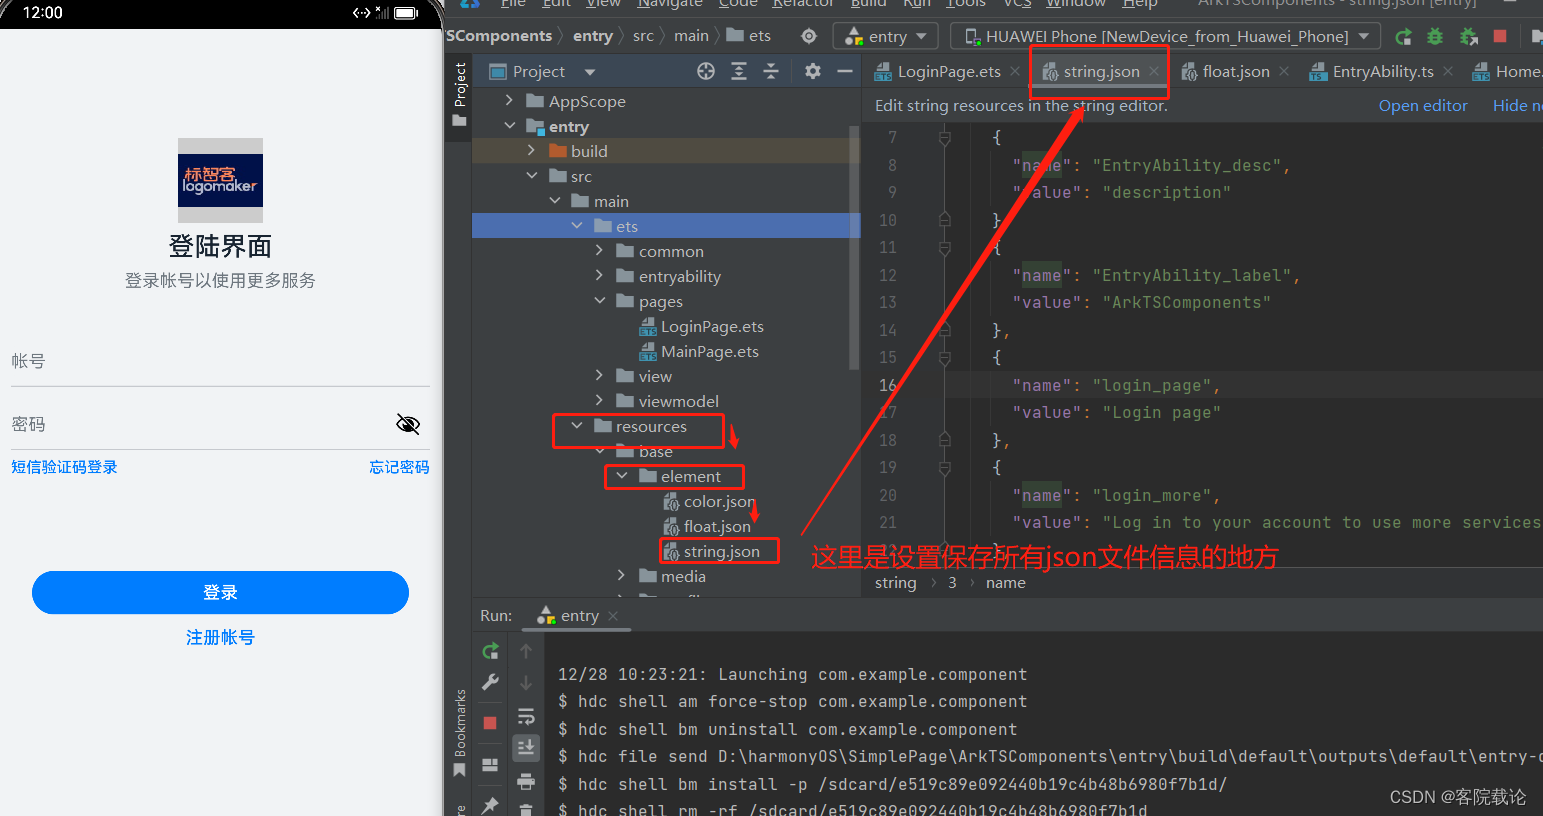Click the collapse all icon in Project panel
The height and width of the screenshot is (816, 1543).
tap(771, 71)
